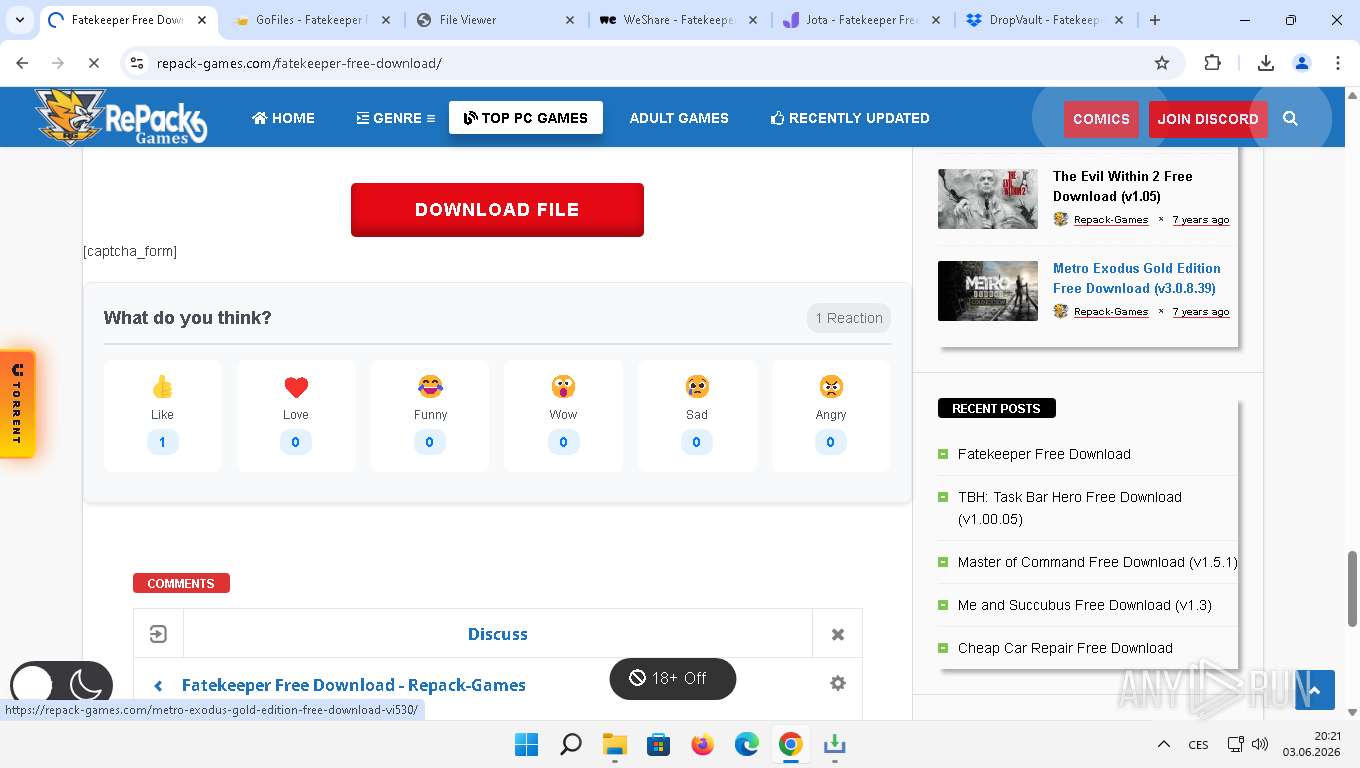This screenshot has height=768, width=1360.
Task: Open File Explorer from the taskbar
Action: pos(614,744)
